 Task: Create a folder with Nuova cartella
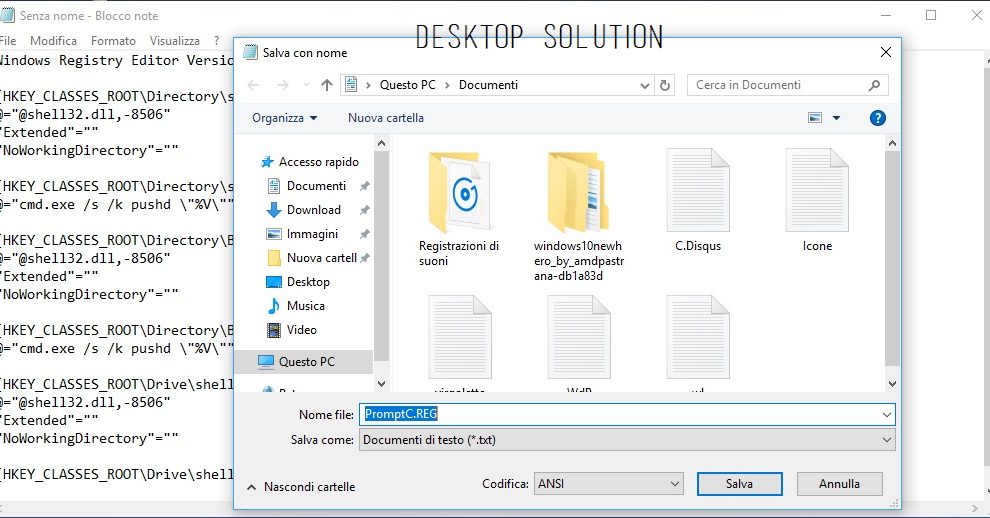[386, 118]
